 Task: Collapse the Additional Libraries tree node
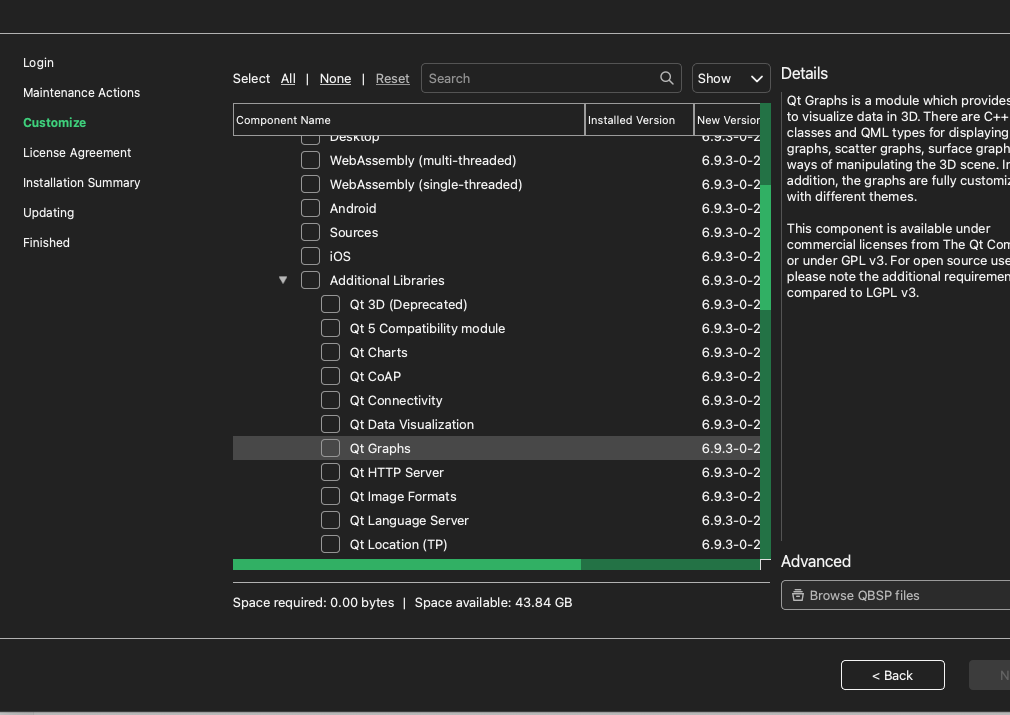click(x=283, y=280)
